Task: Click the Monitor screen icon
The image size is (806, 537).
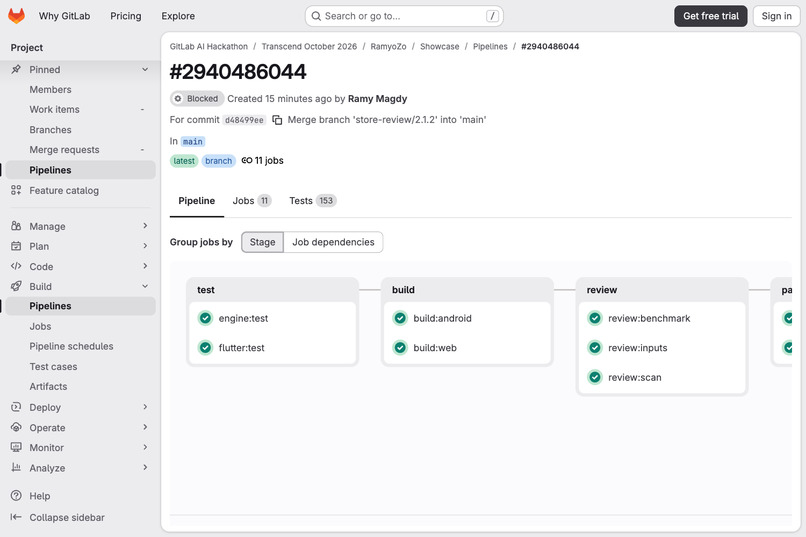Action: point(16,447)
